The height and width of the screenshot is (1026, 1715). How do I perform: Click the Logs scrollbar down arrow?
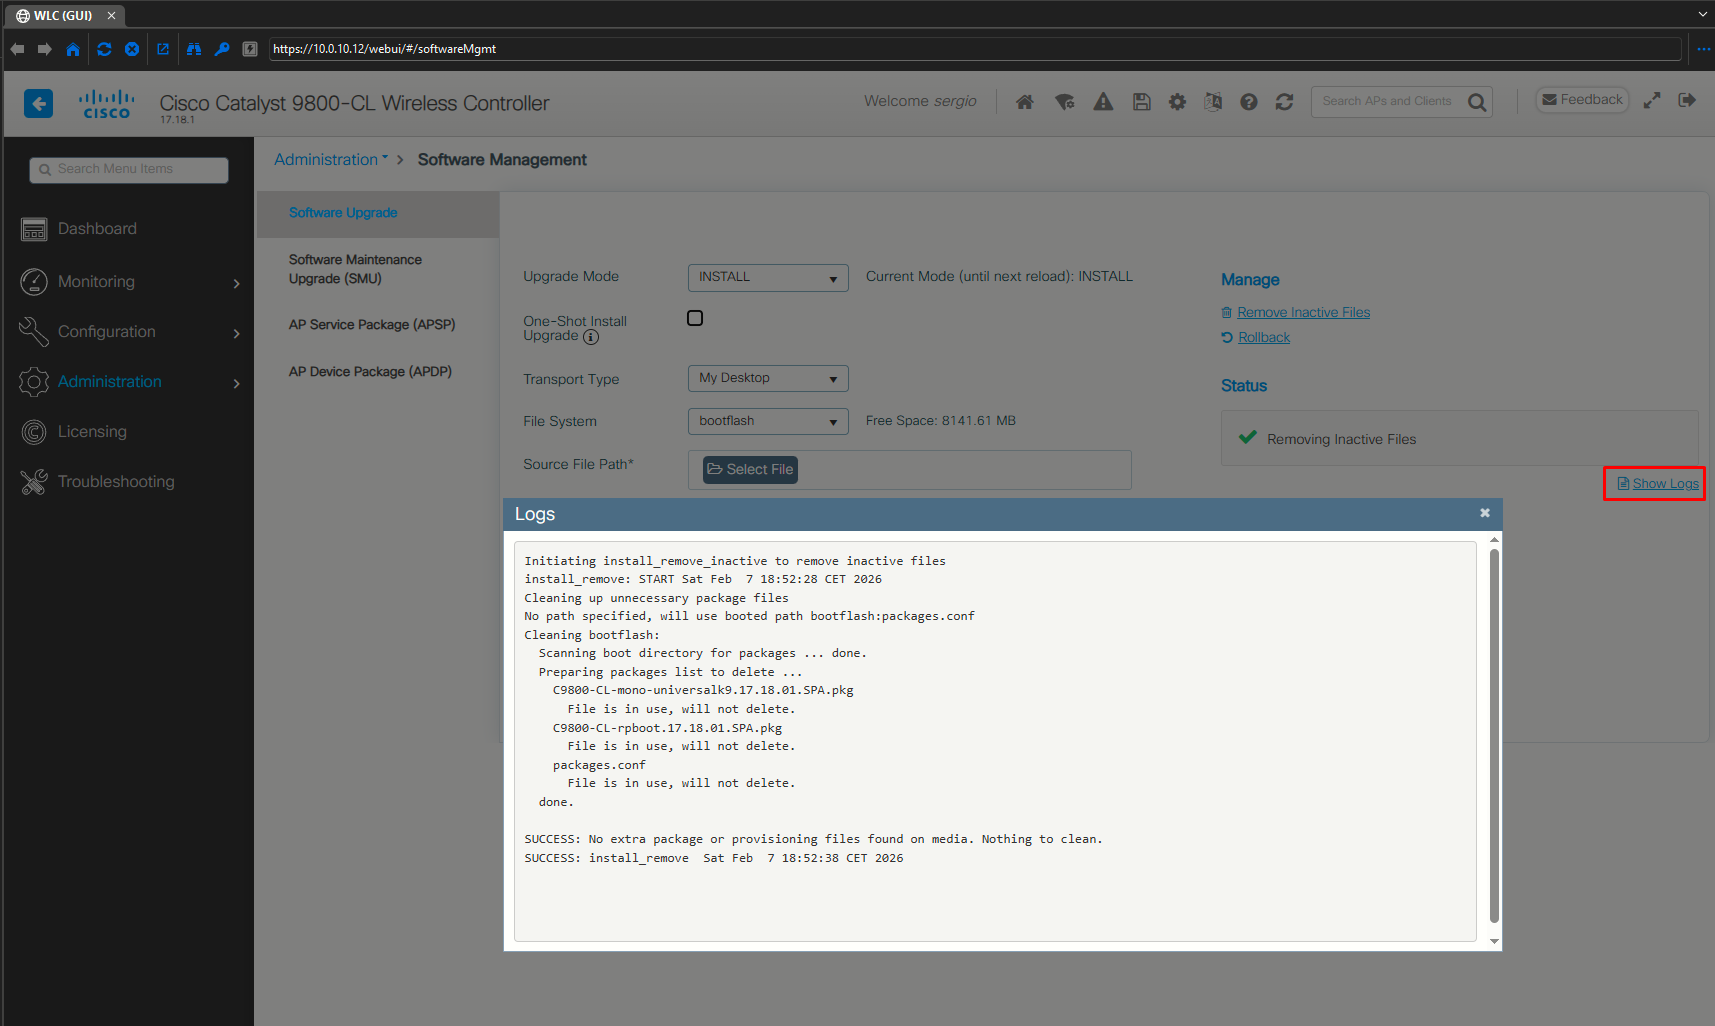pos(1494,941)
